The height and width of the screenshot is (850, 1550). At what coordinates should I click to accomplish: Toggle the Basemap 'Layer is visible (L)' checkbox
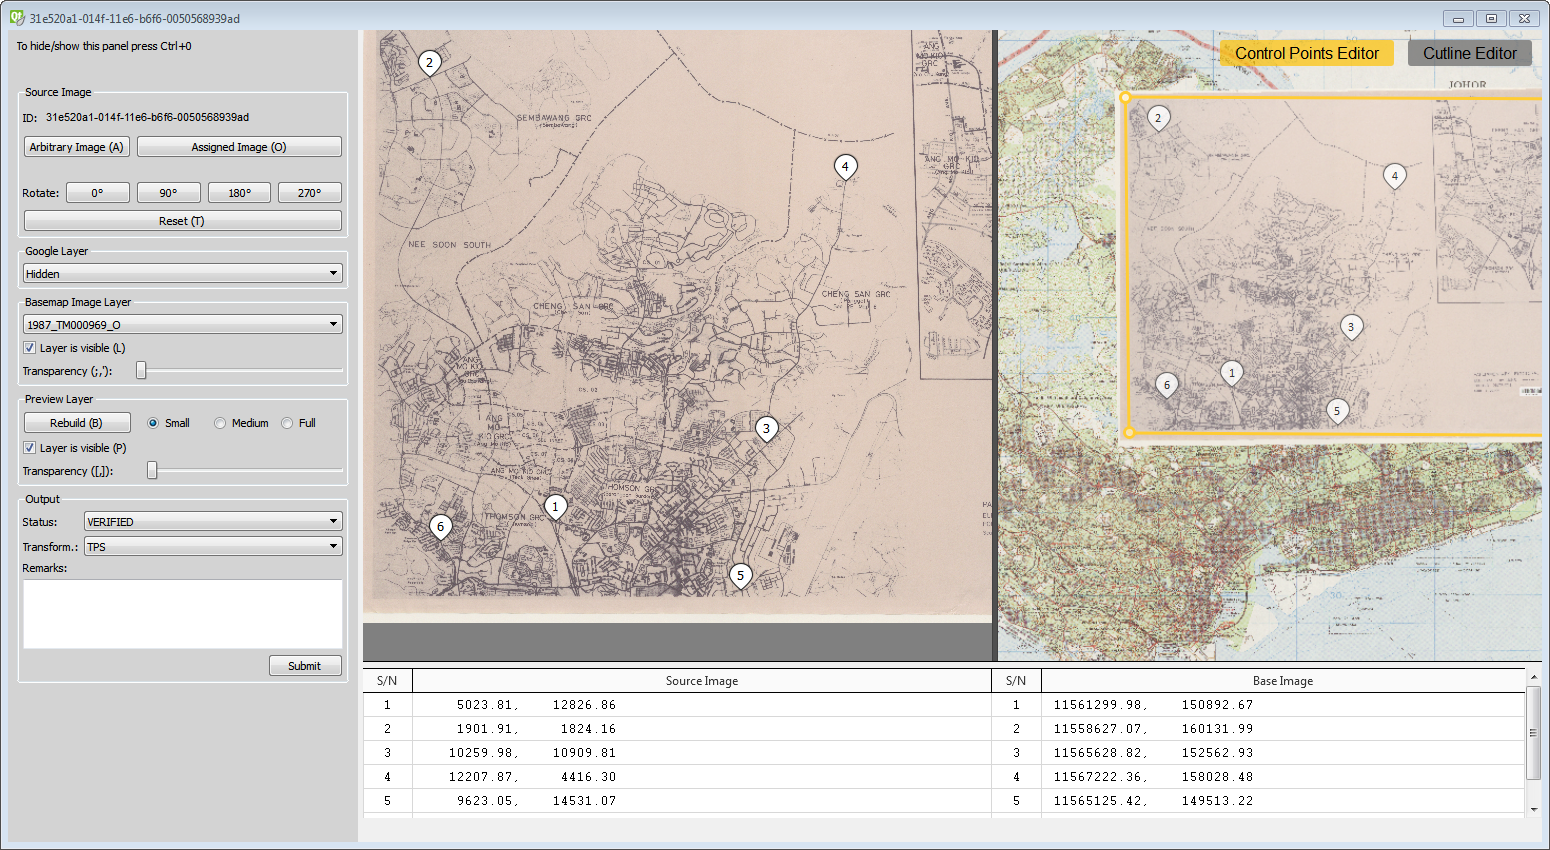(29, 347)
